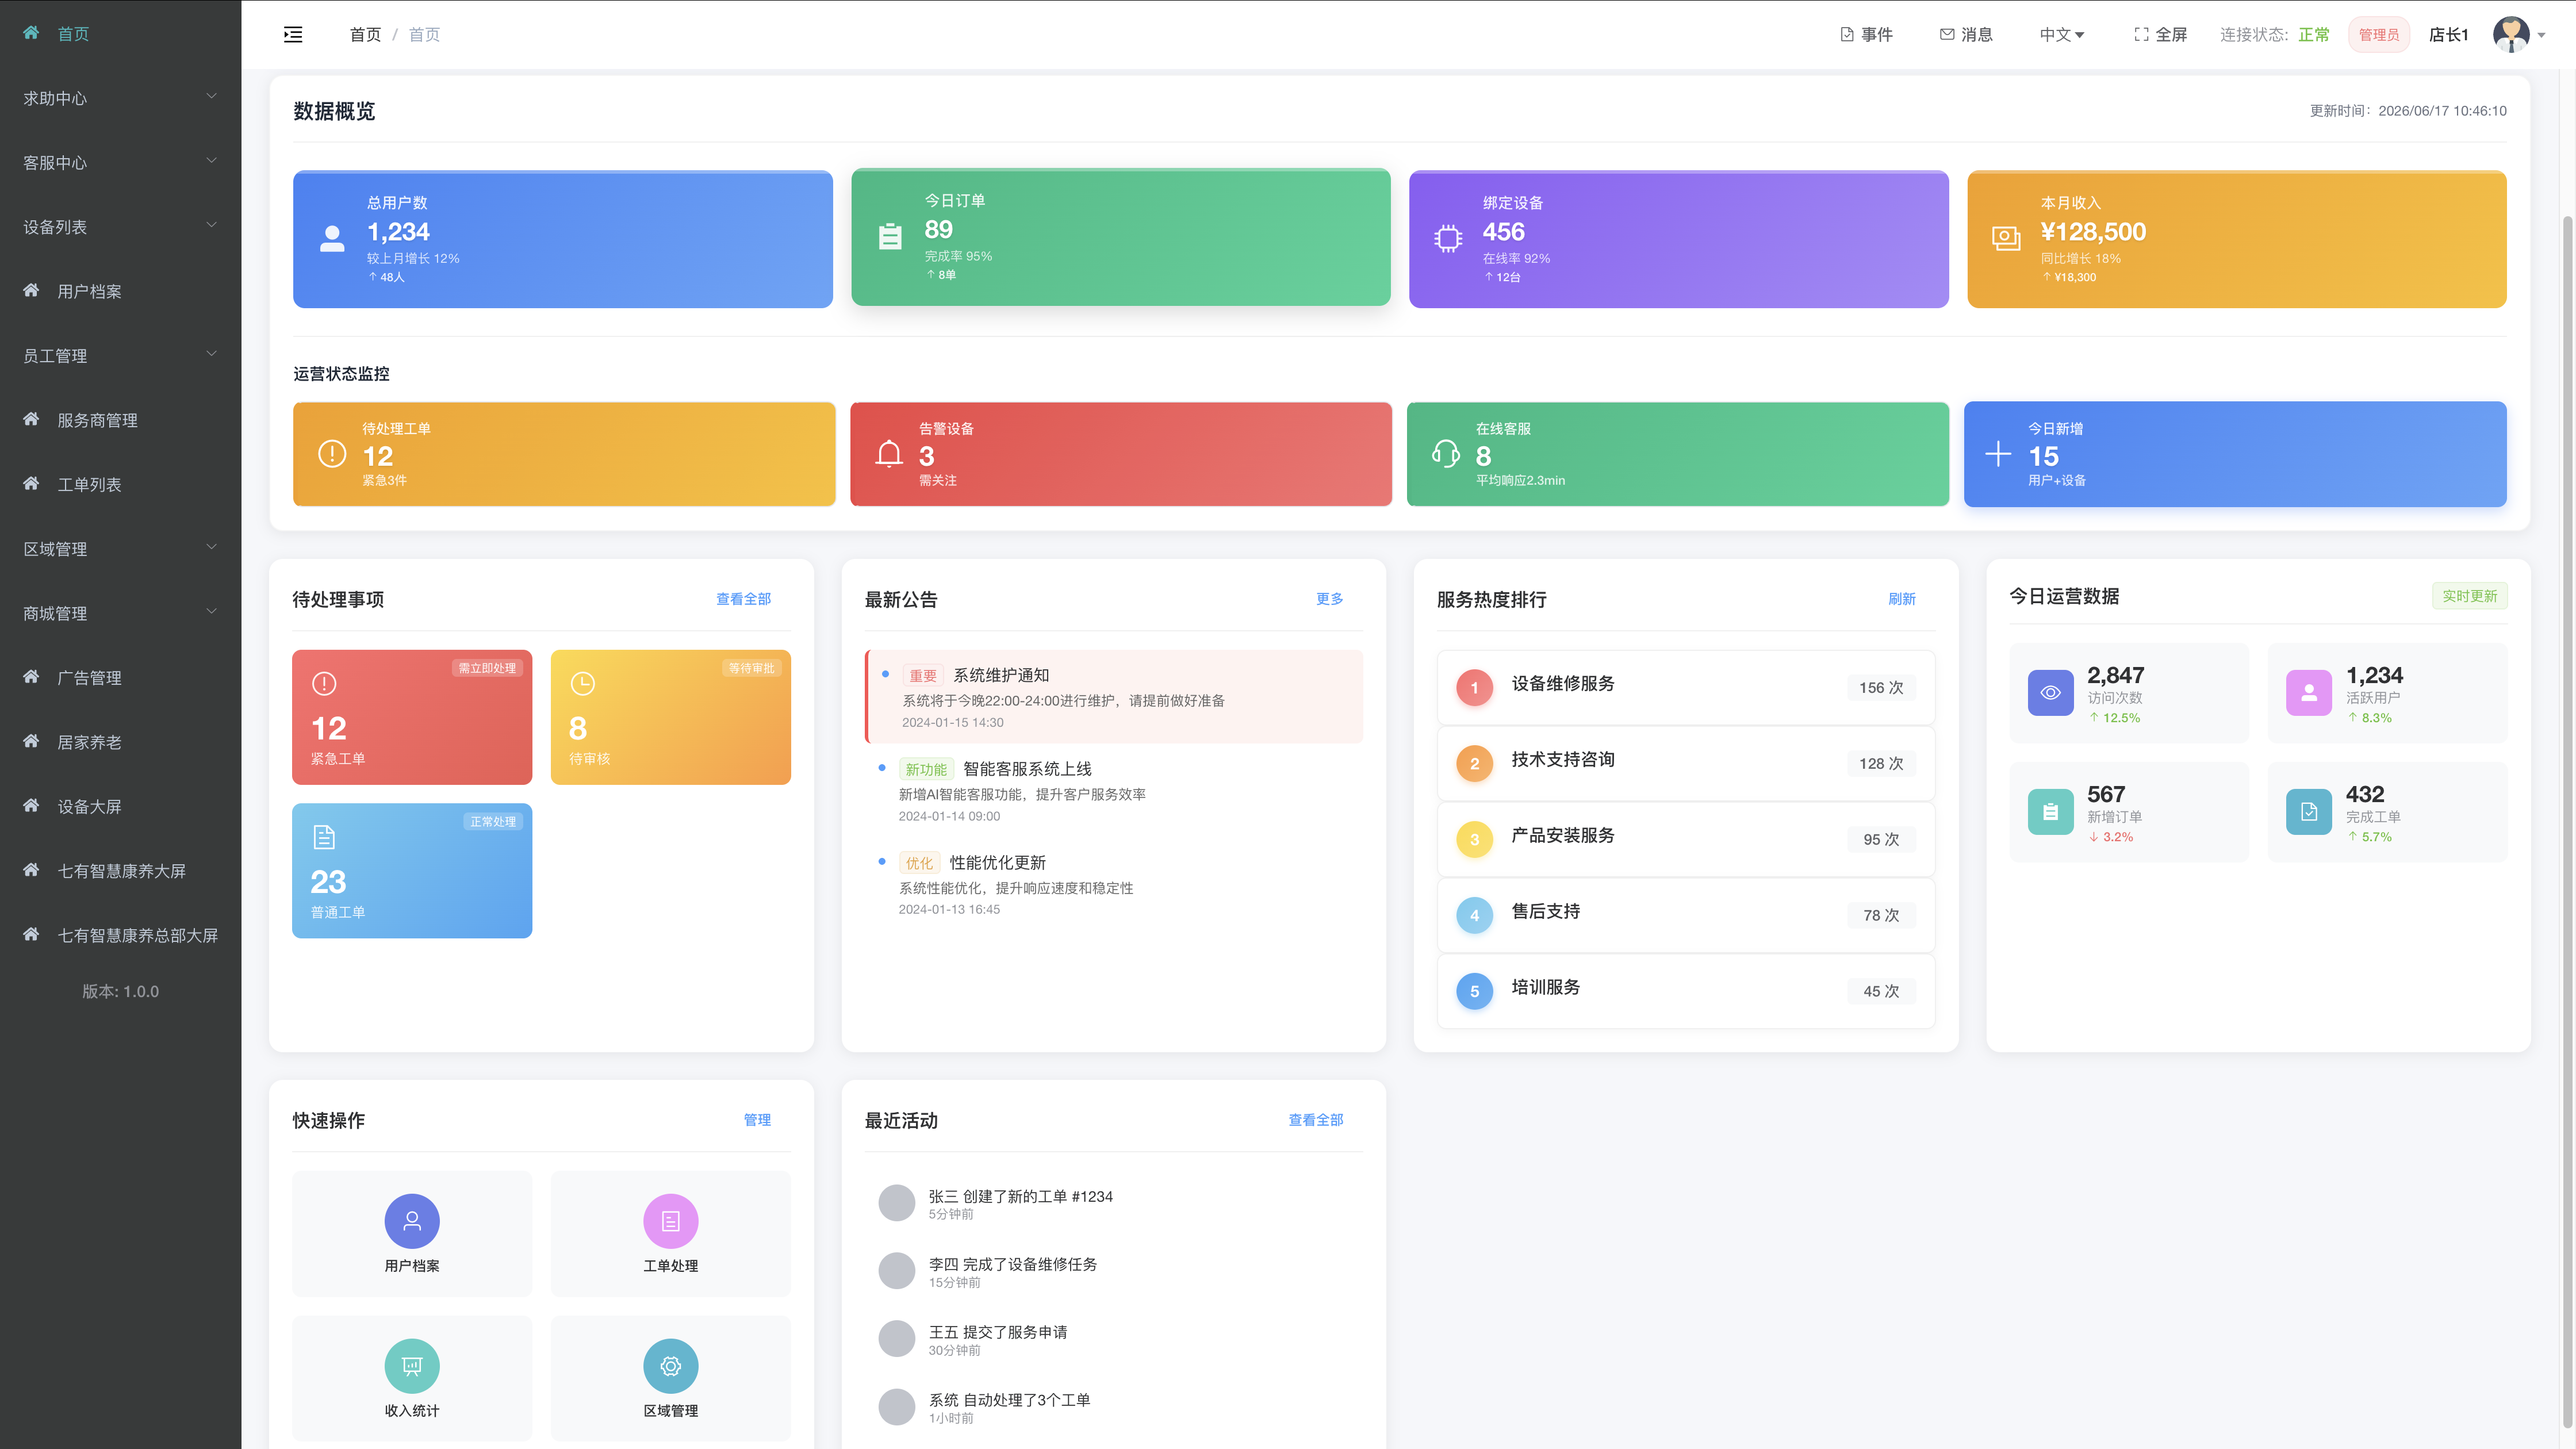Open the 收入统计 quick action icon
Image resolution: width=2576 pixels, height=1449 pixels.
[412, 1366]
